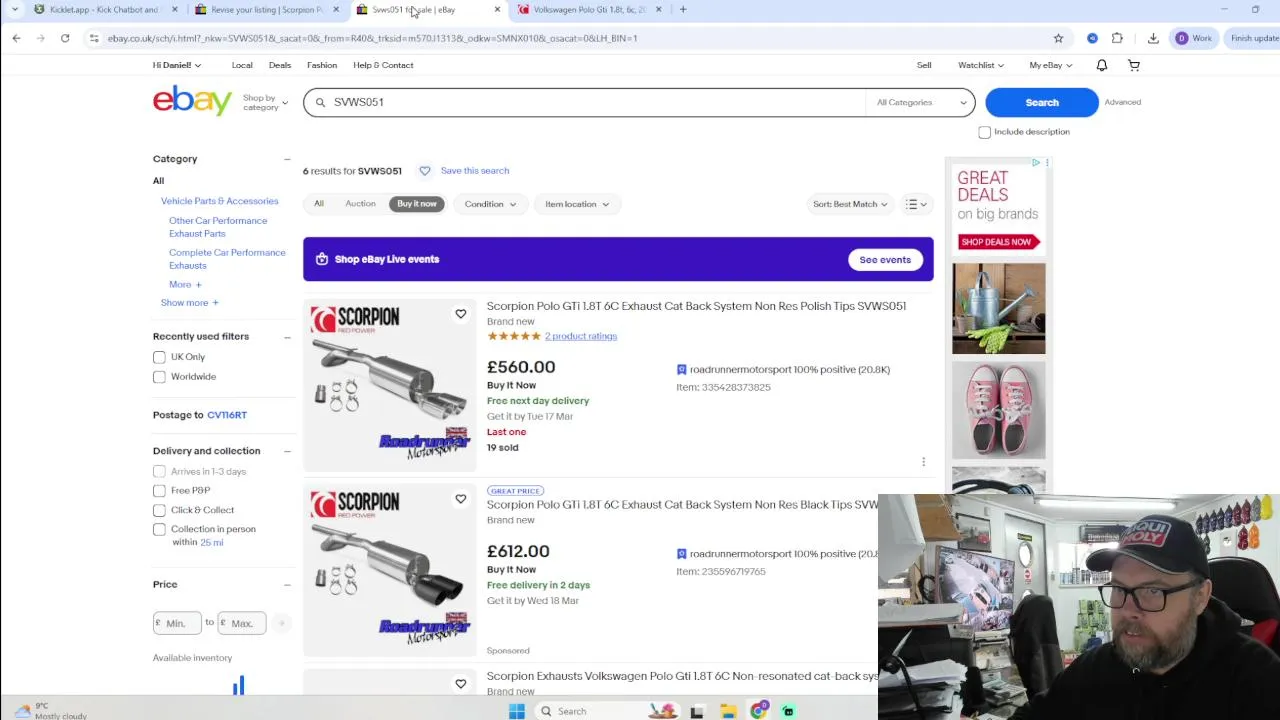This screenshot has height=720, width=1280.
Task: Go back to the previous page
Action: tap(16, 38)
